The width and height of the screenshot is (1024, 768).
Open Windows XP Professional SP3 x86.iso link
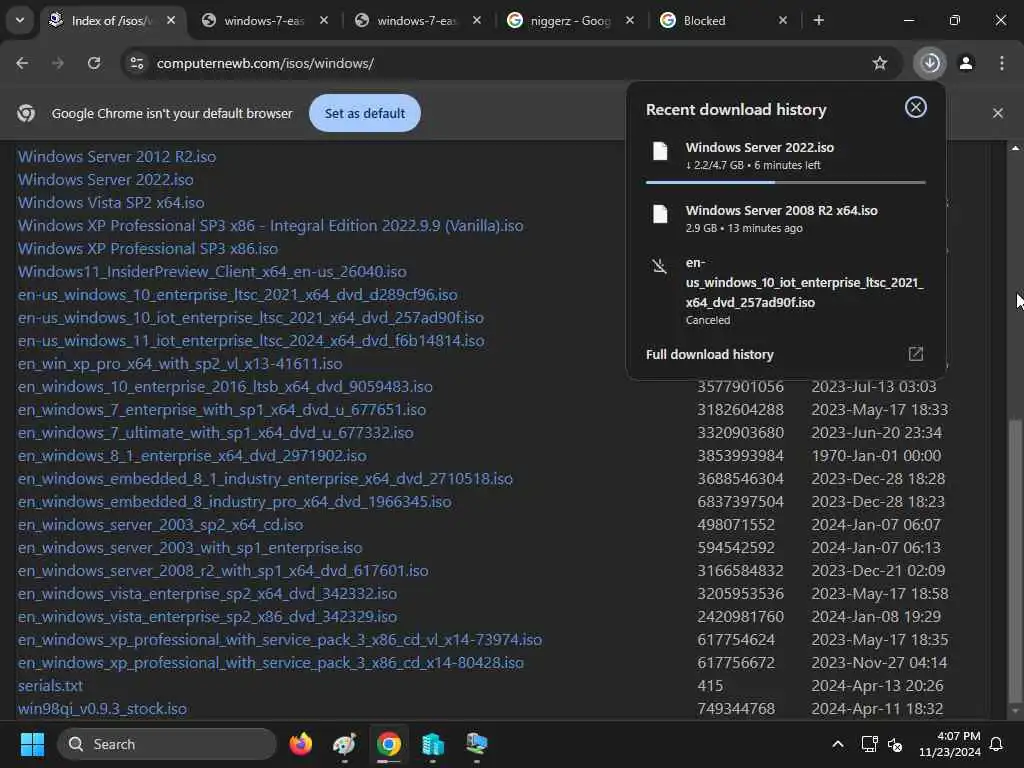tap(148, 249)
